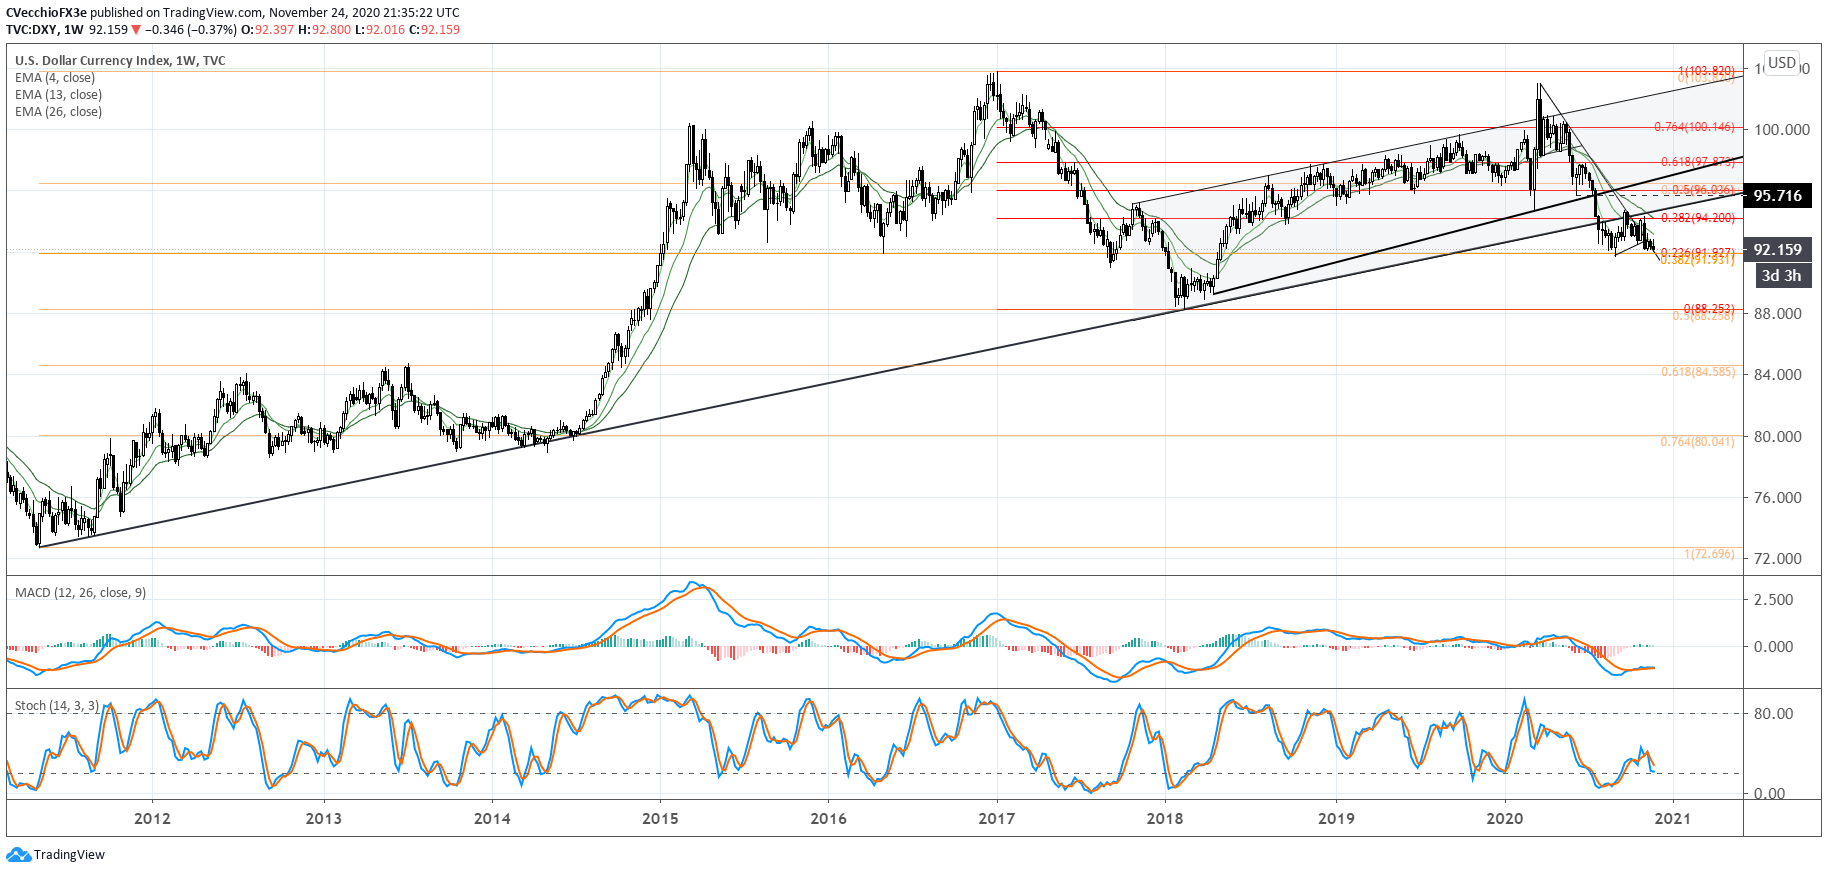This screenshot has width=1828, height=873.
Task: Click the 2016 time axis label
Action: [x=829, y=819]
